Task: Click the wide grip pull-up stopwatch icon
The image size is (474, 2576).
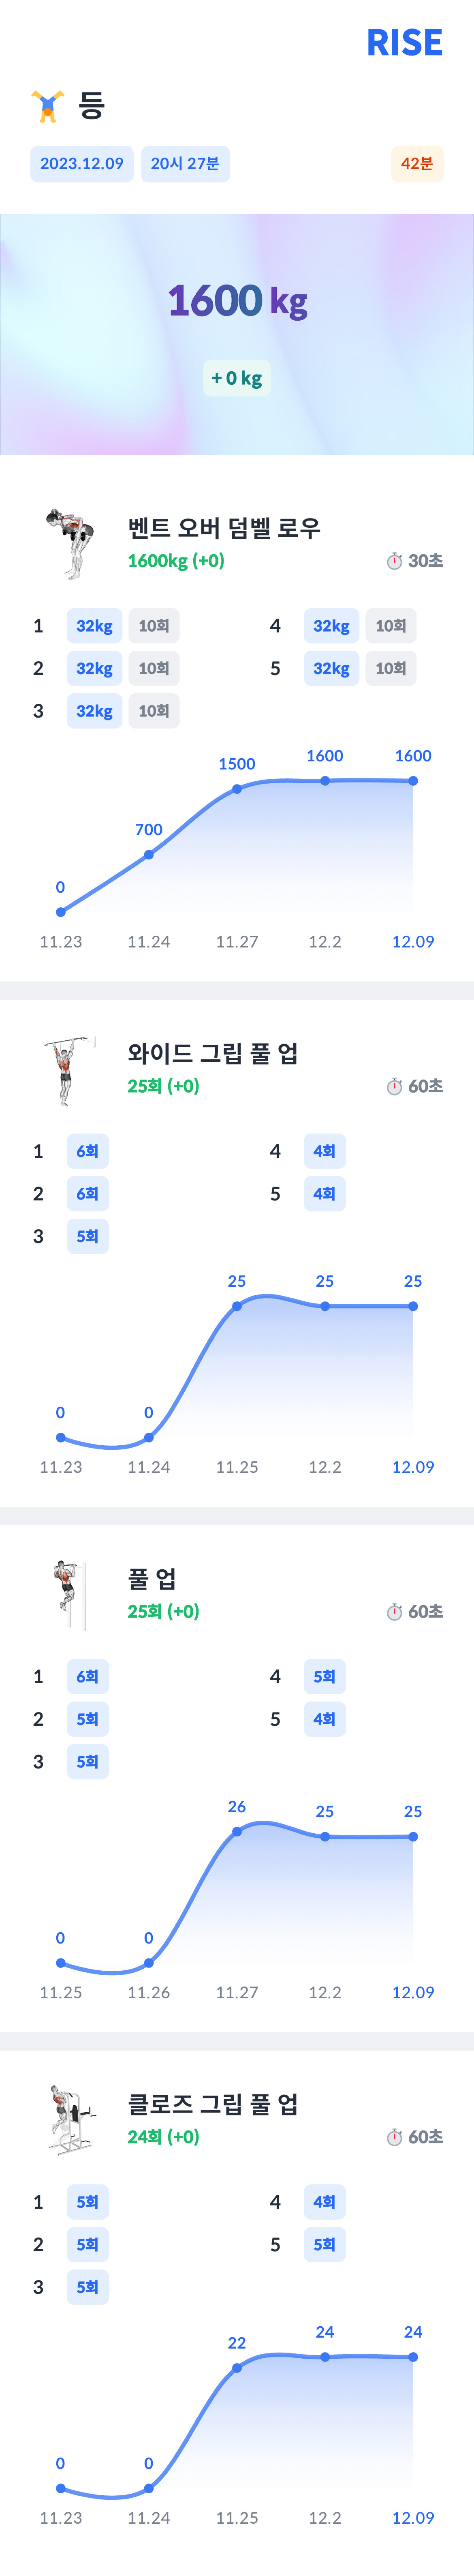Action: pos(394,1086)
